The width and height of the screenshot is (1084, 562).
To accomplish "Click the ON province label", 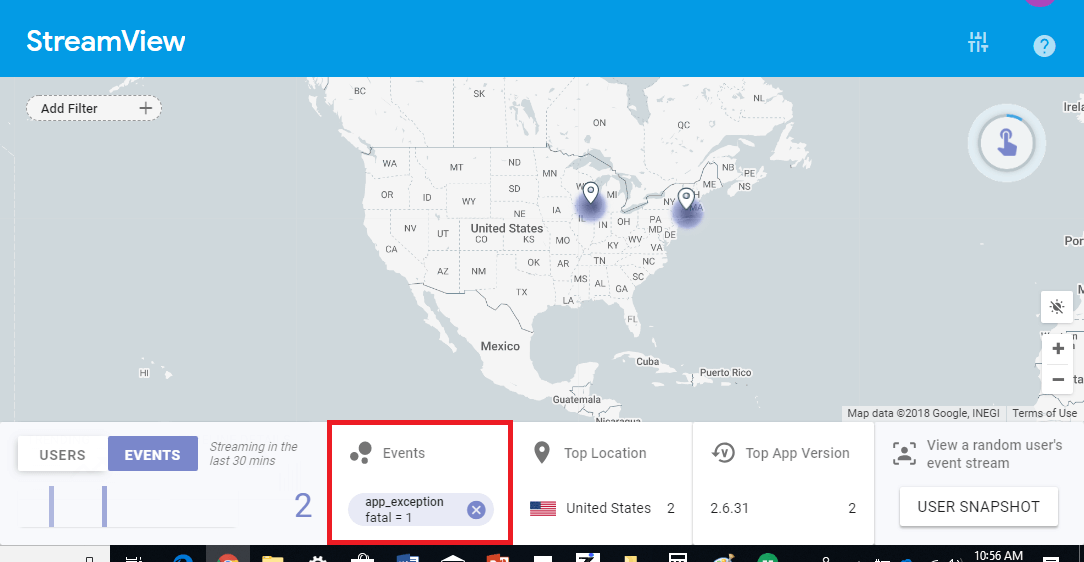I will [599, 122].
